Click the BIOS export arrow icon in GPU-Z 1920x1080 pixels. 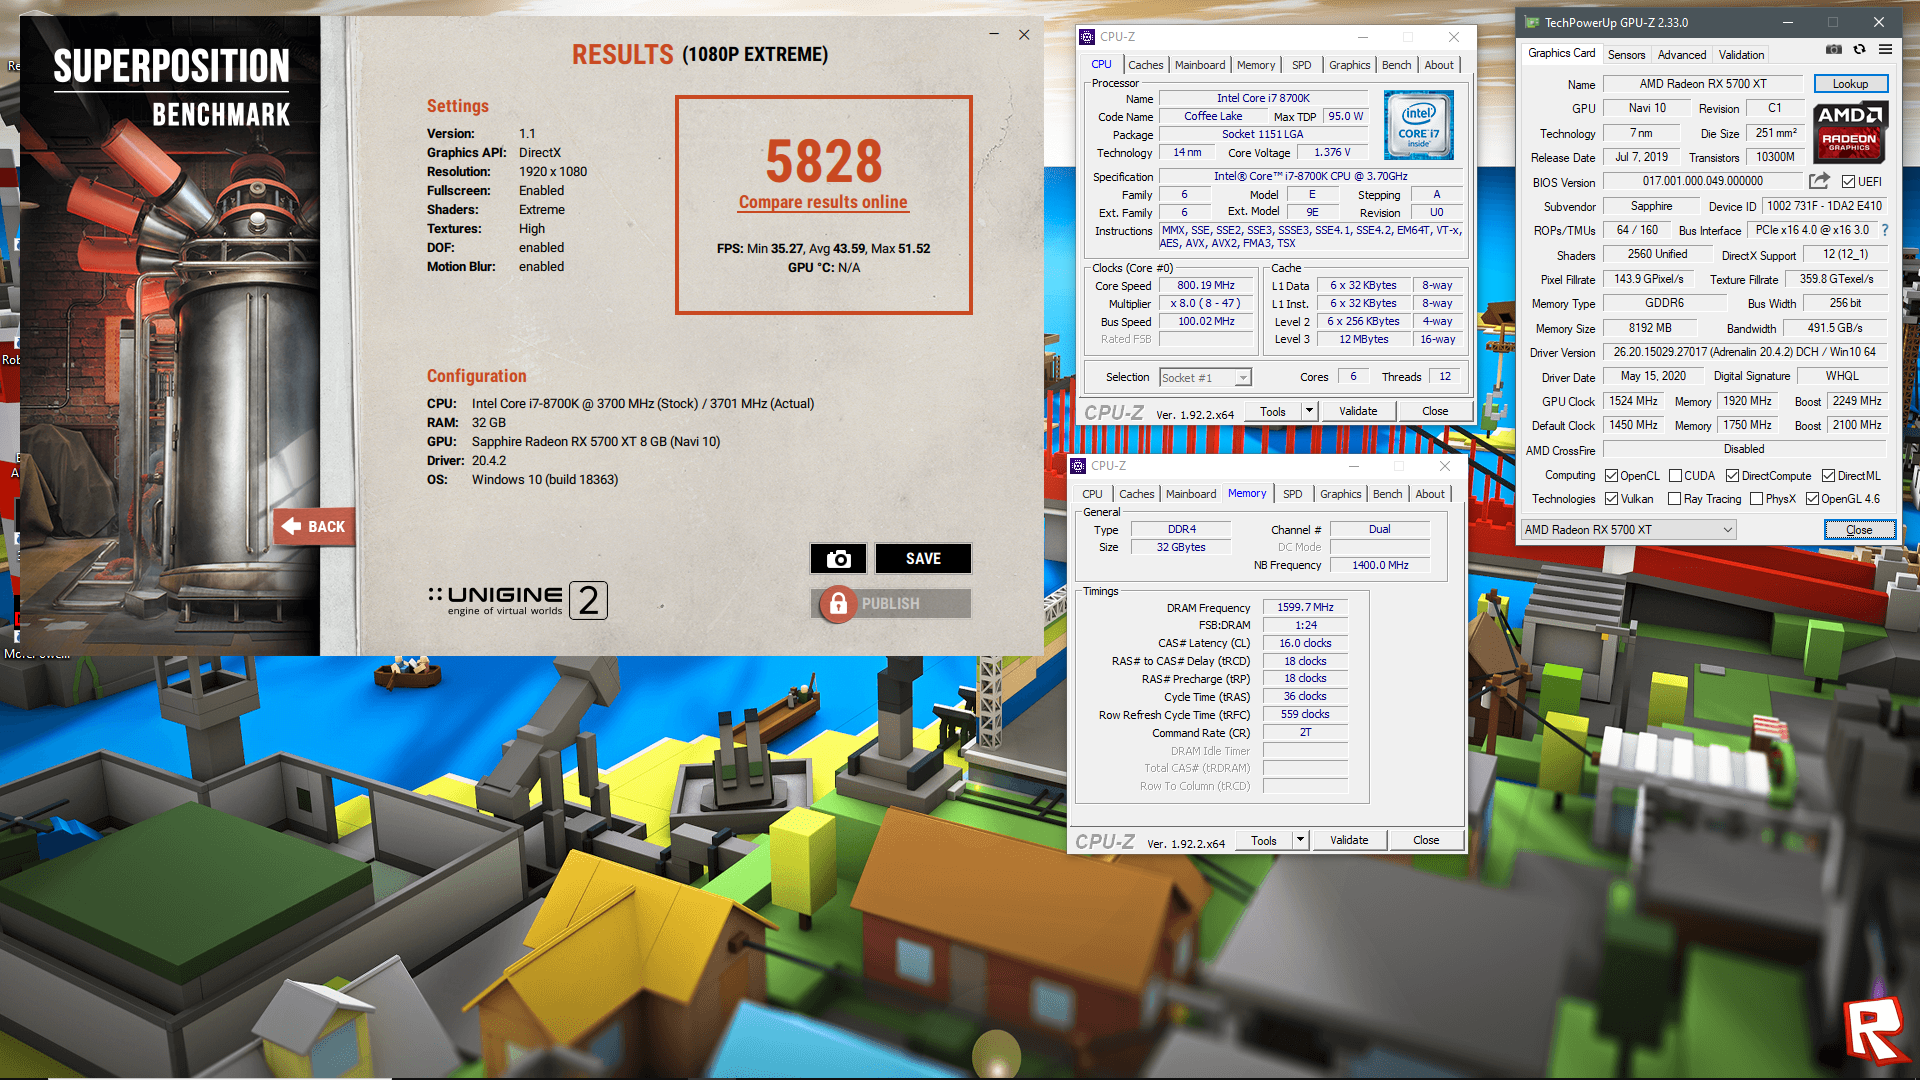tap(1819, 181)
